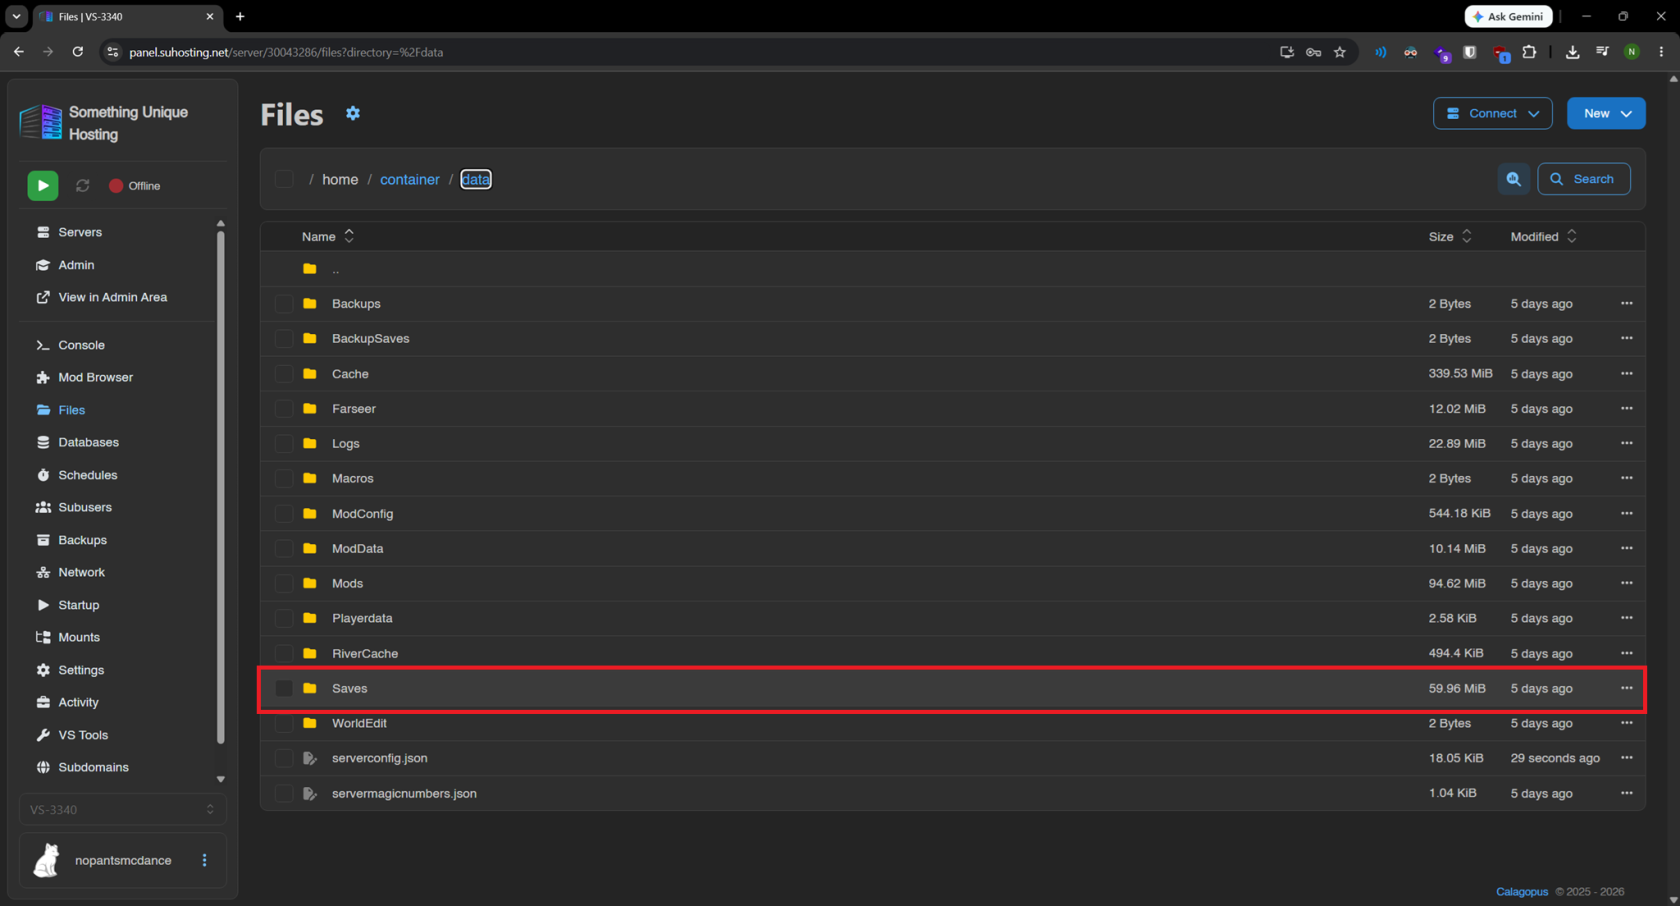Open options for serverconfig.json row
Viewport: 1680px width, 906px height.
click(x=1627, y=758)
